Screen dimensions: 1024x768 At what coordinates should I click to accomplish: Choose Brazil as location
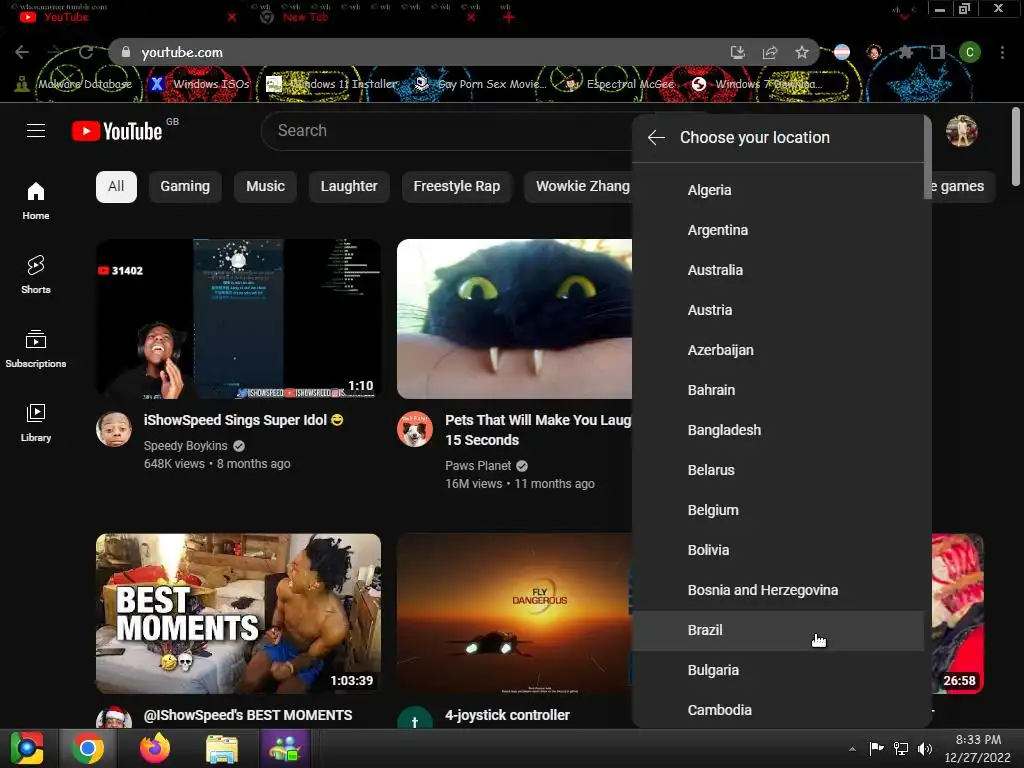pyautogui.click(x=778, y=630)
